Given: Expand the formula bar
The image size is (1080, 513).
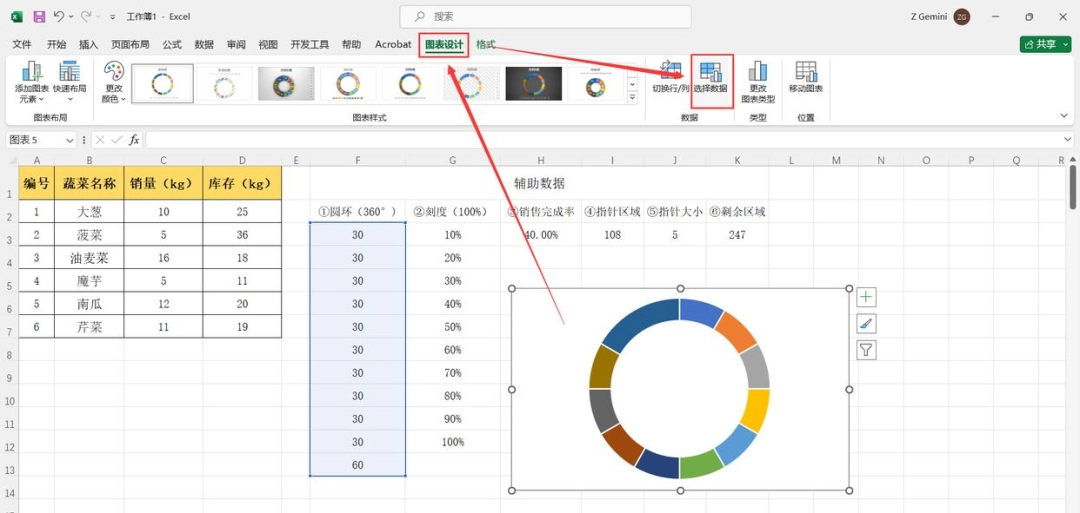Looking at the screenshot, I should coord(1068,140).
